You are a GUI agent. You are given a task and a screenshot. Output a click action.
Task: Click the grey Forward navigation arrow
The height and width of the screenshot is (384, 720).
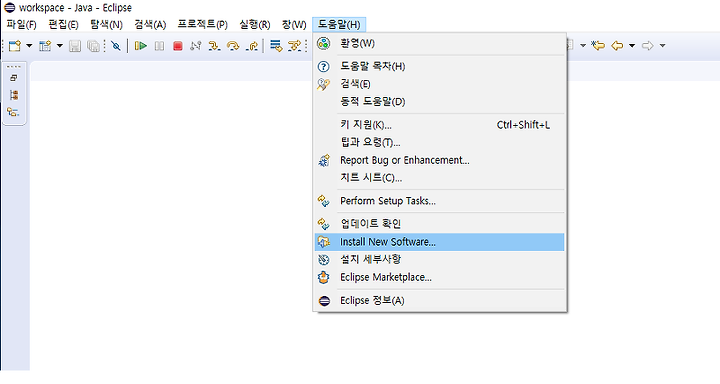click(x=647, y=45)
